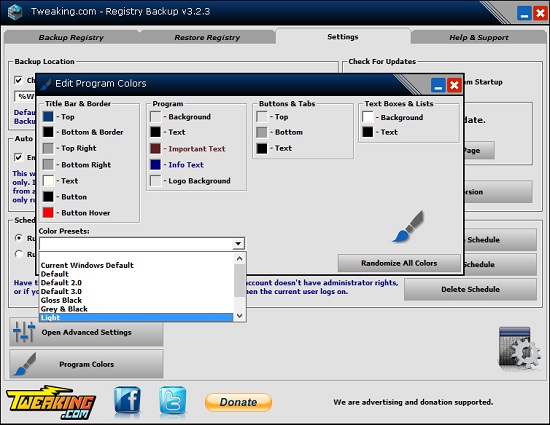
Task: Pick the Top Right color swatch
Action: 48,148
